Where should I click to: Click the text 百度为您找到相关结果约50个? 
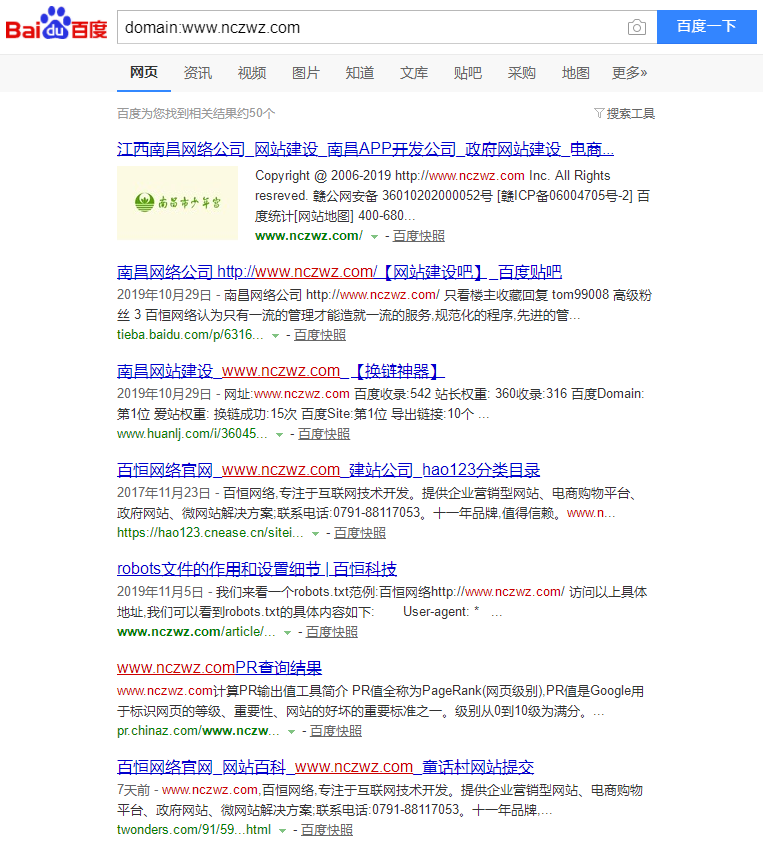pyautogui.click(x=196, y=114)
